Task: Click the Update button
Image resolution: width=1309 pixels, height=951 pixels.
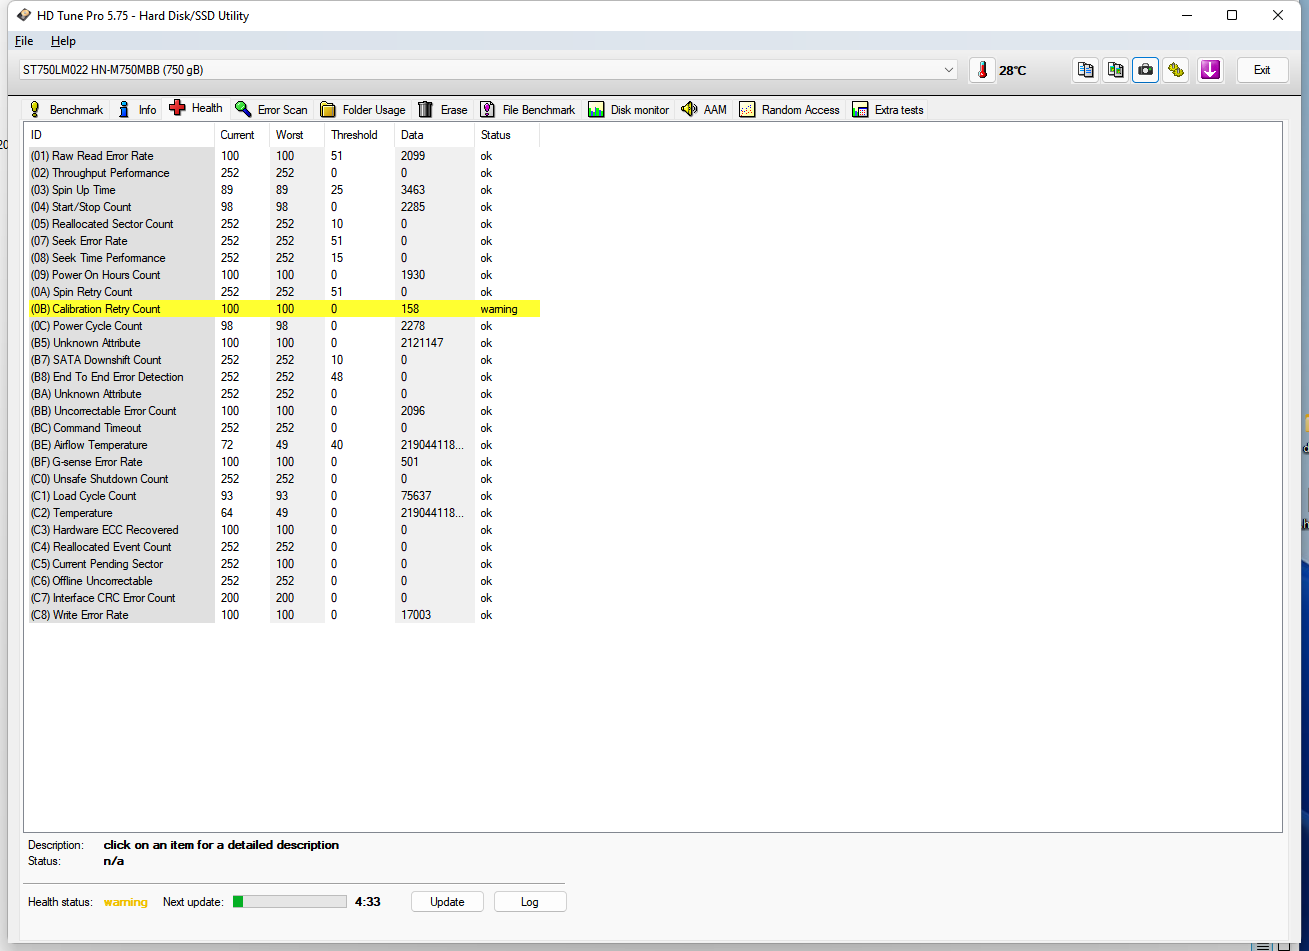Action: click(447, 902)
